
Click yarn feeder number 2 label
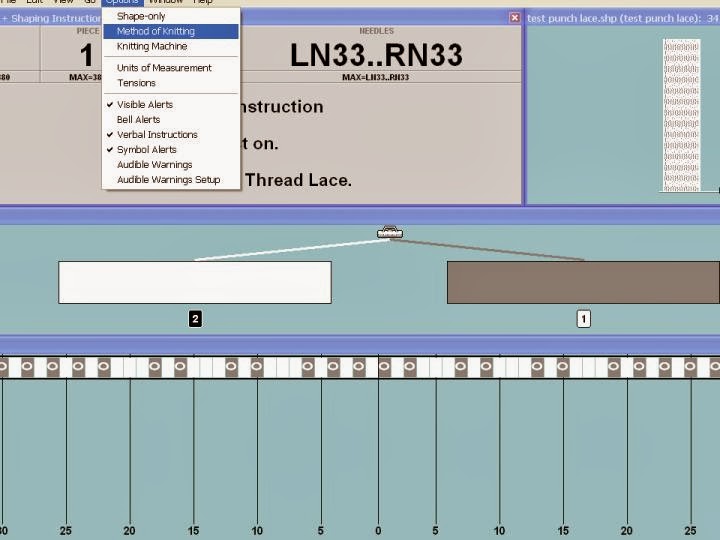click(x=195, y=319)
